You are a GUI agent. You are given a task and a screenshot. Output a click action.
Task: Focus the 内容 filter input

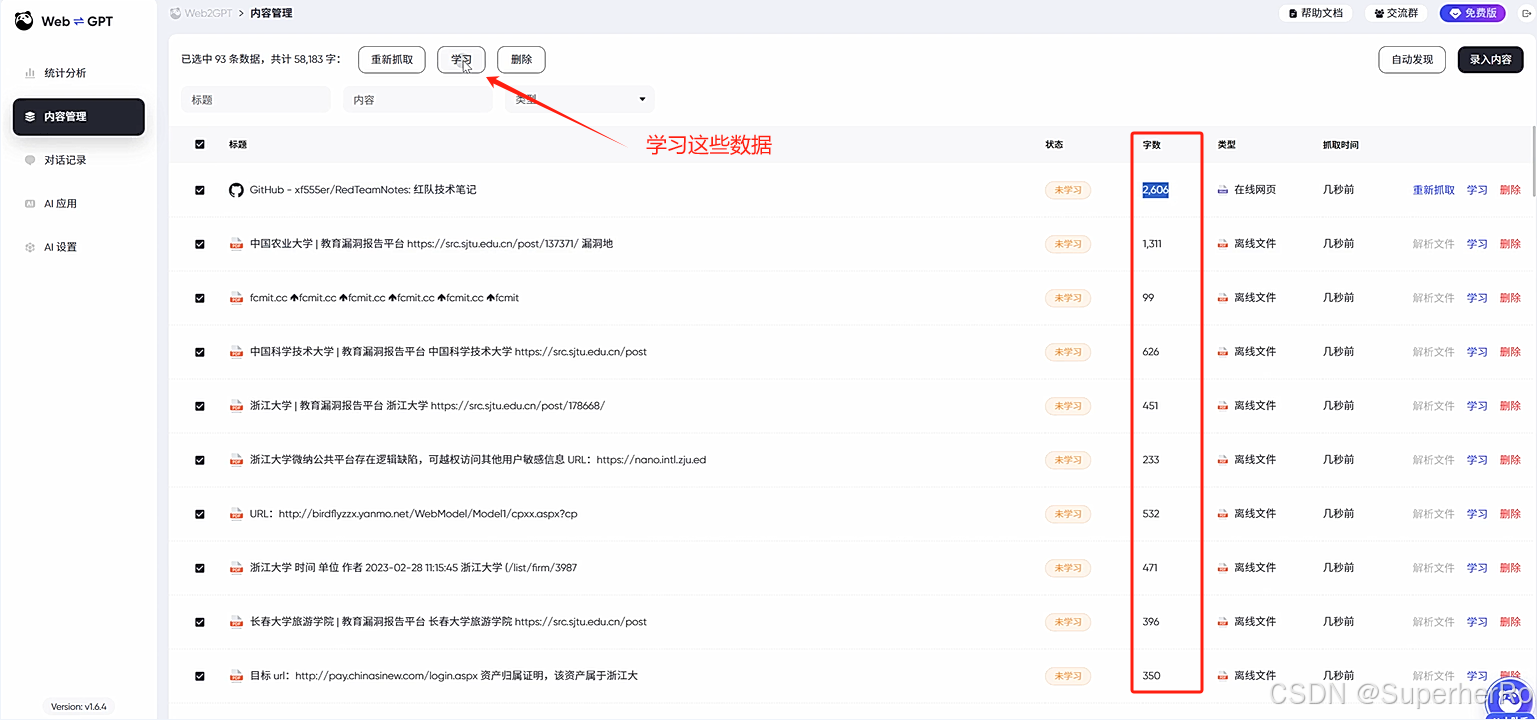[418, 100]
